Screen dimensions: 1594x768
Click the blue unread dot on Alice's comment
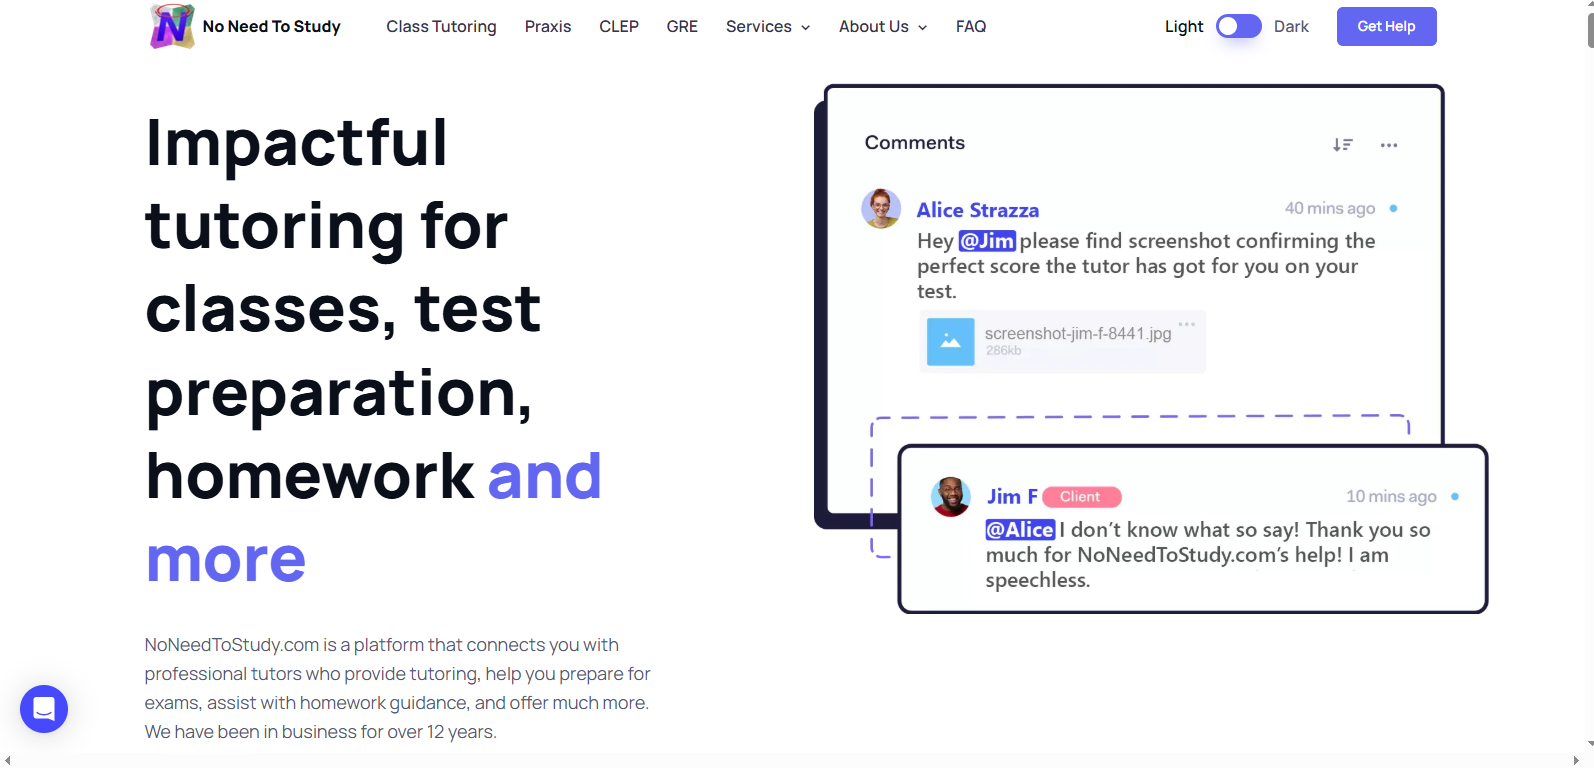(x=1393, y=208)
